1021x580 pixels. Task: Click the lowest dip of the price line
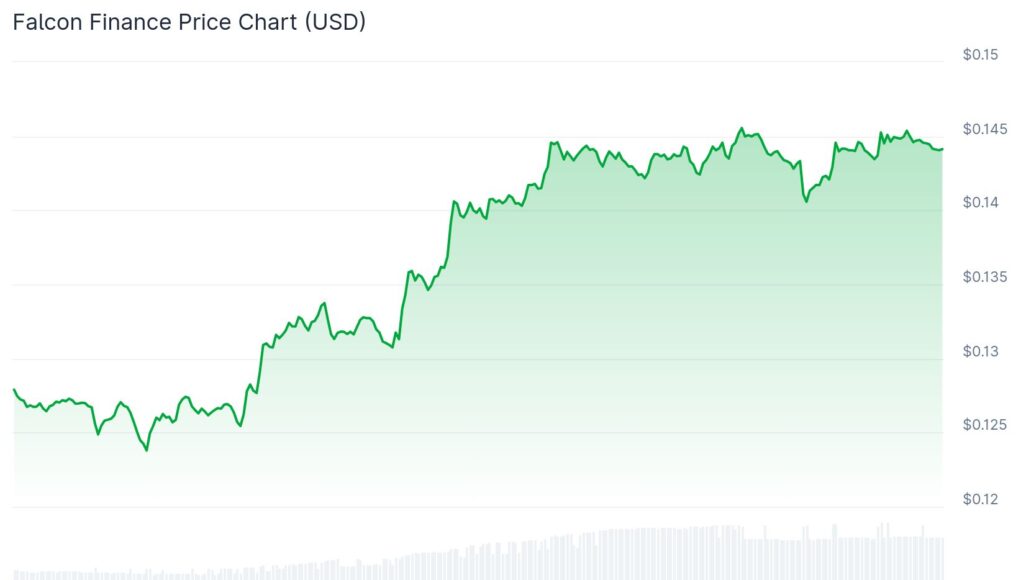click(147, 450)
